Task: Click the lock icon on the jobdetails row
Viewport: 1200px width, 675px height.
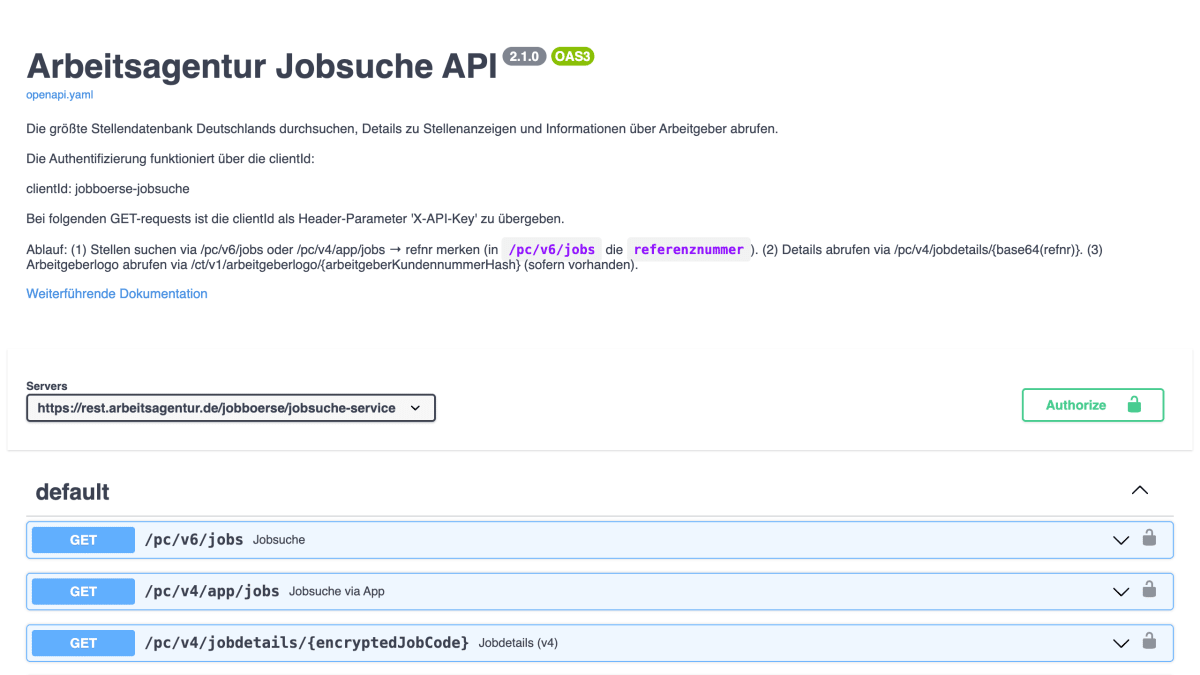Action: (1149, 641)
